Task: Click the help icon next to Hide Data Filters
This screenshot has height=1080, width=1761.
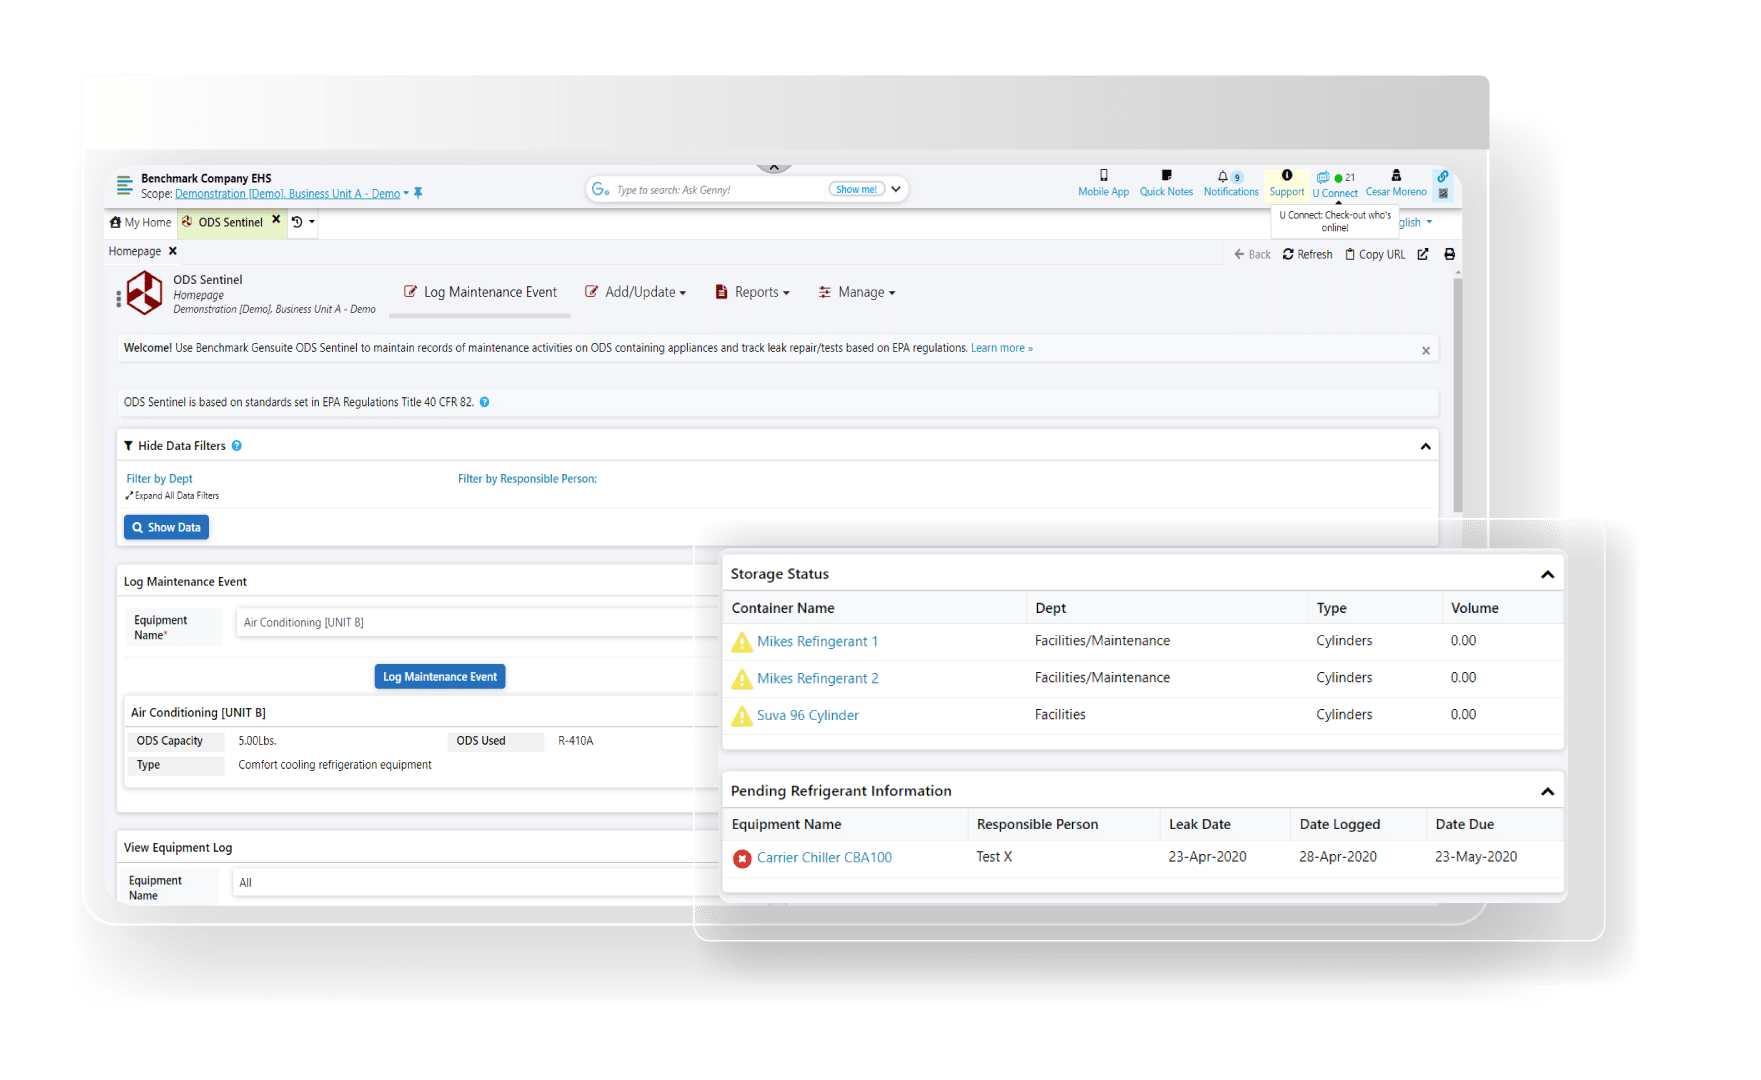Action: pos(237,446)
